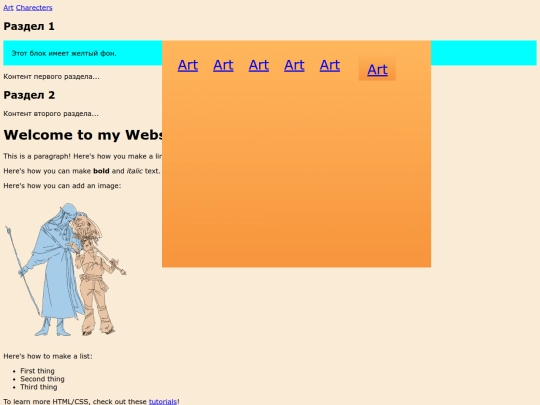The width and height of the screenshot is (540, 405).
Task: Click the 'Second thing' list item
Action: [42, 379]
